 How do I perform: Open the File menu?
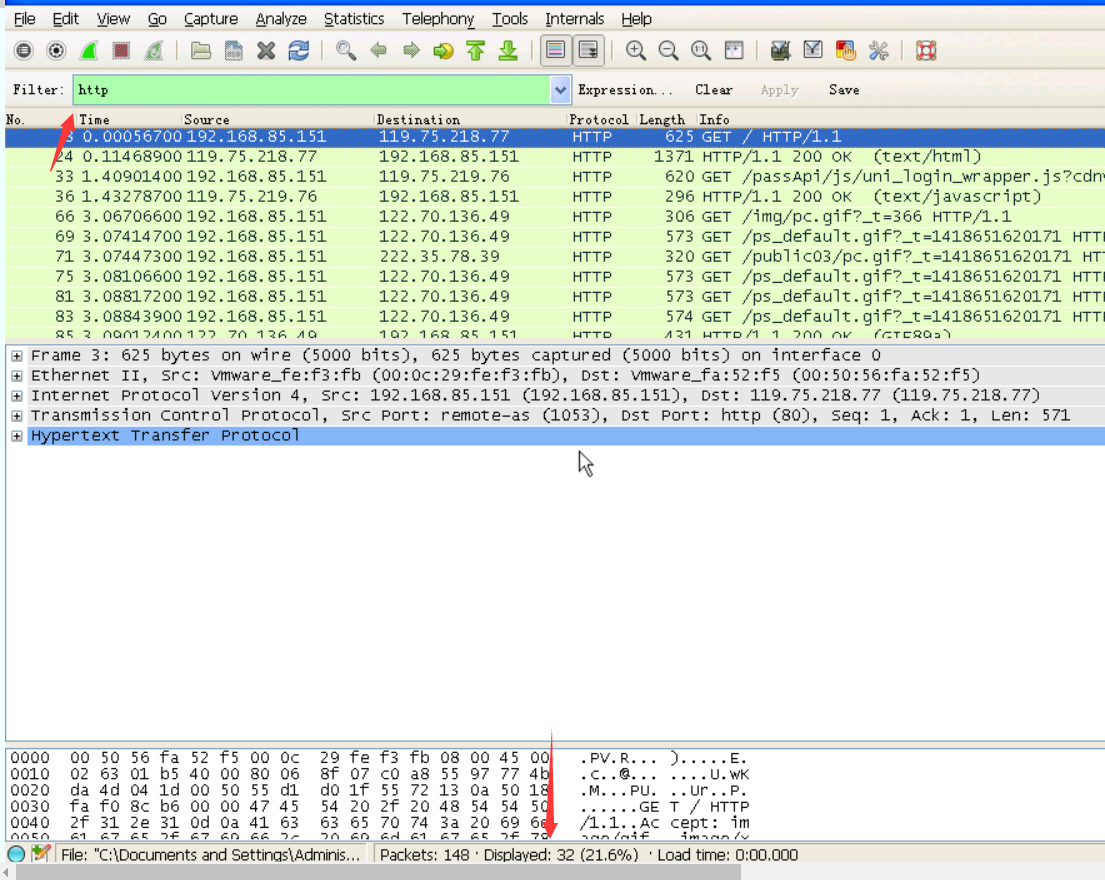(25, 19)
